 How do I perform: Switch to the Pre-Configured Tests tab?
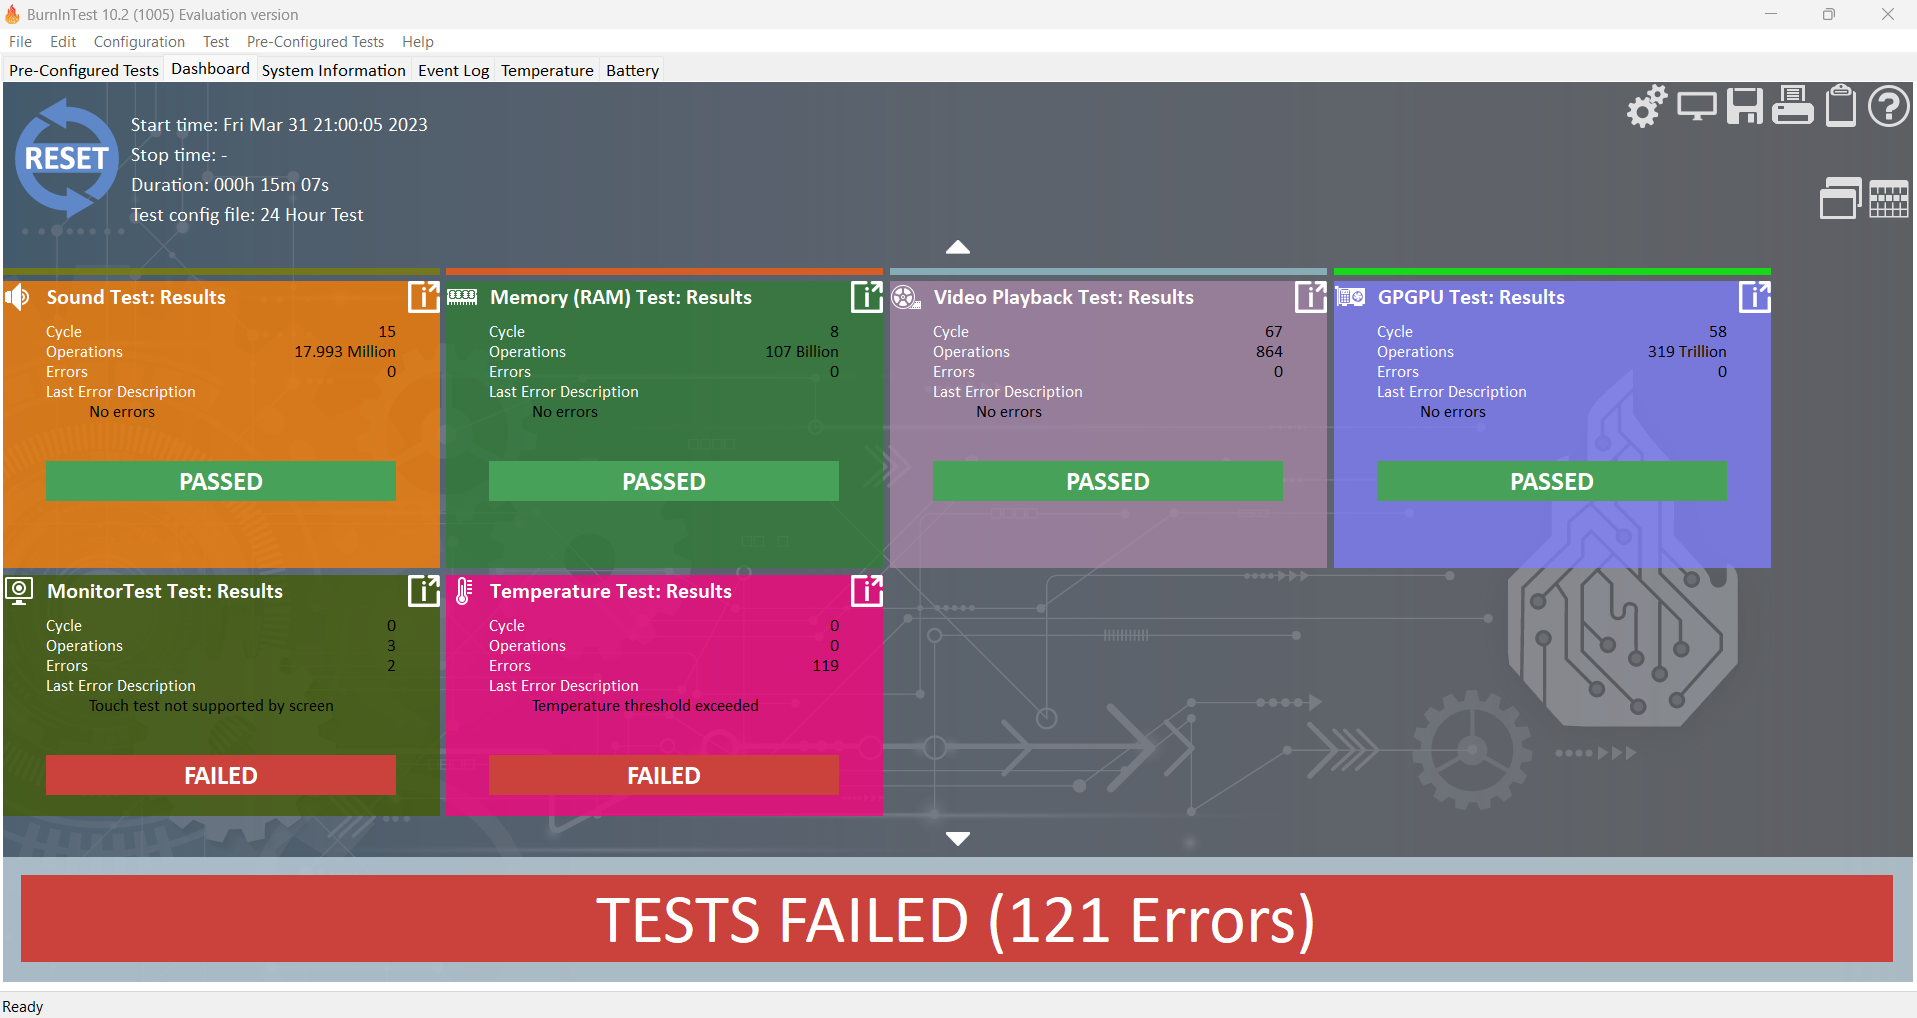(84, 70)
